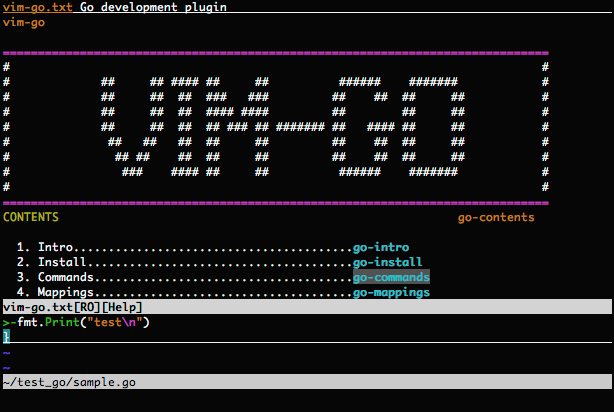Screen dimensions: 614x412
Task: Select the '2. Install' contents row
Action: 219,262
